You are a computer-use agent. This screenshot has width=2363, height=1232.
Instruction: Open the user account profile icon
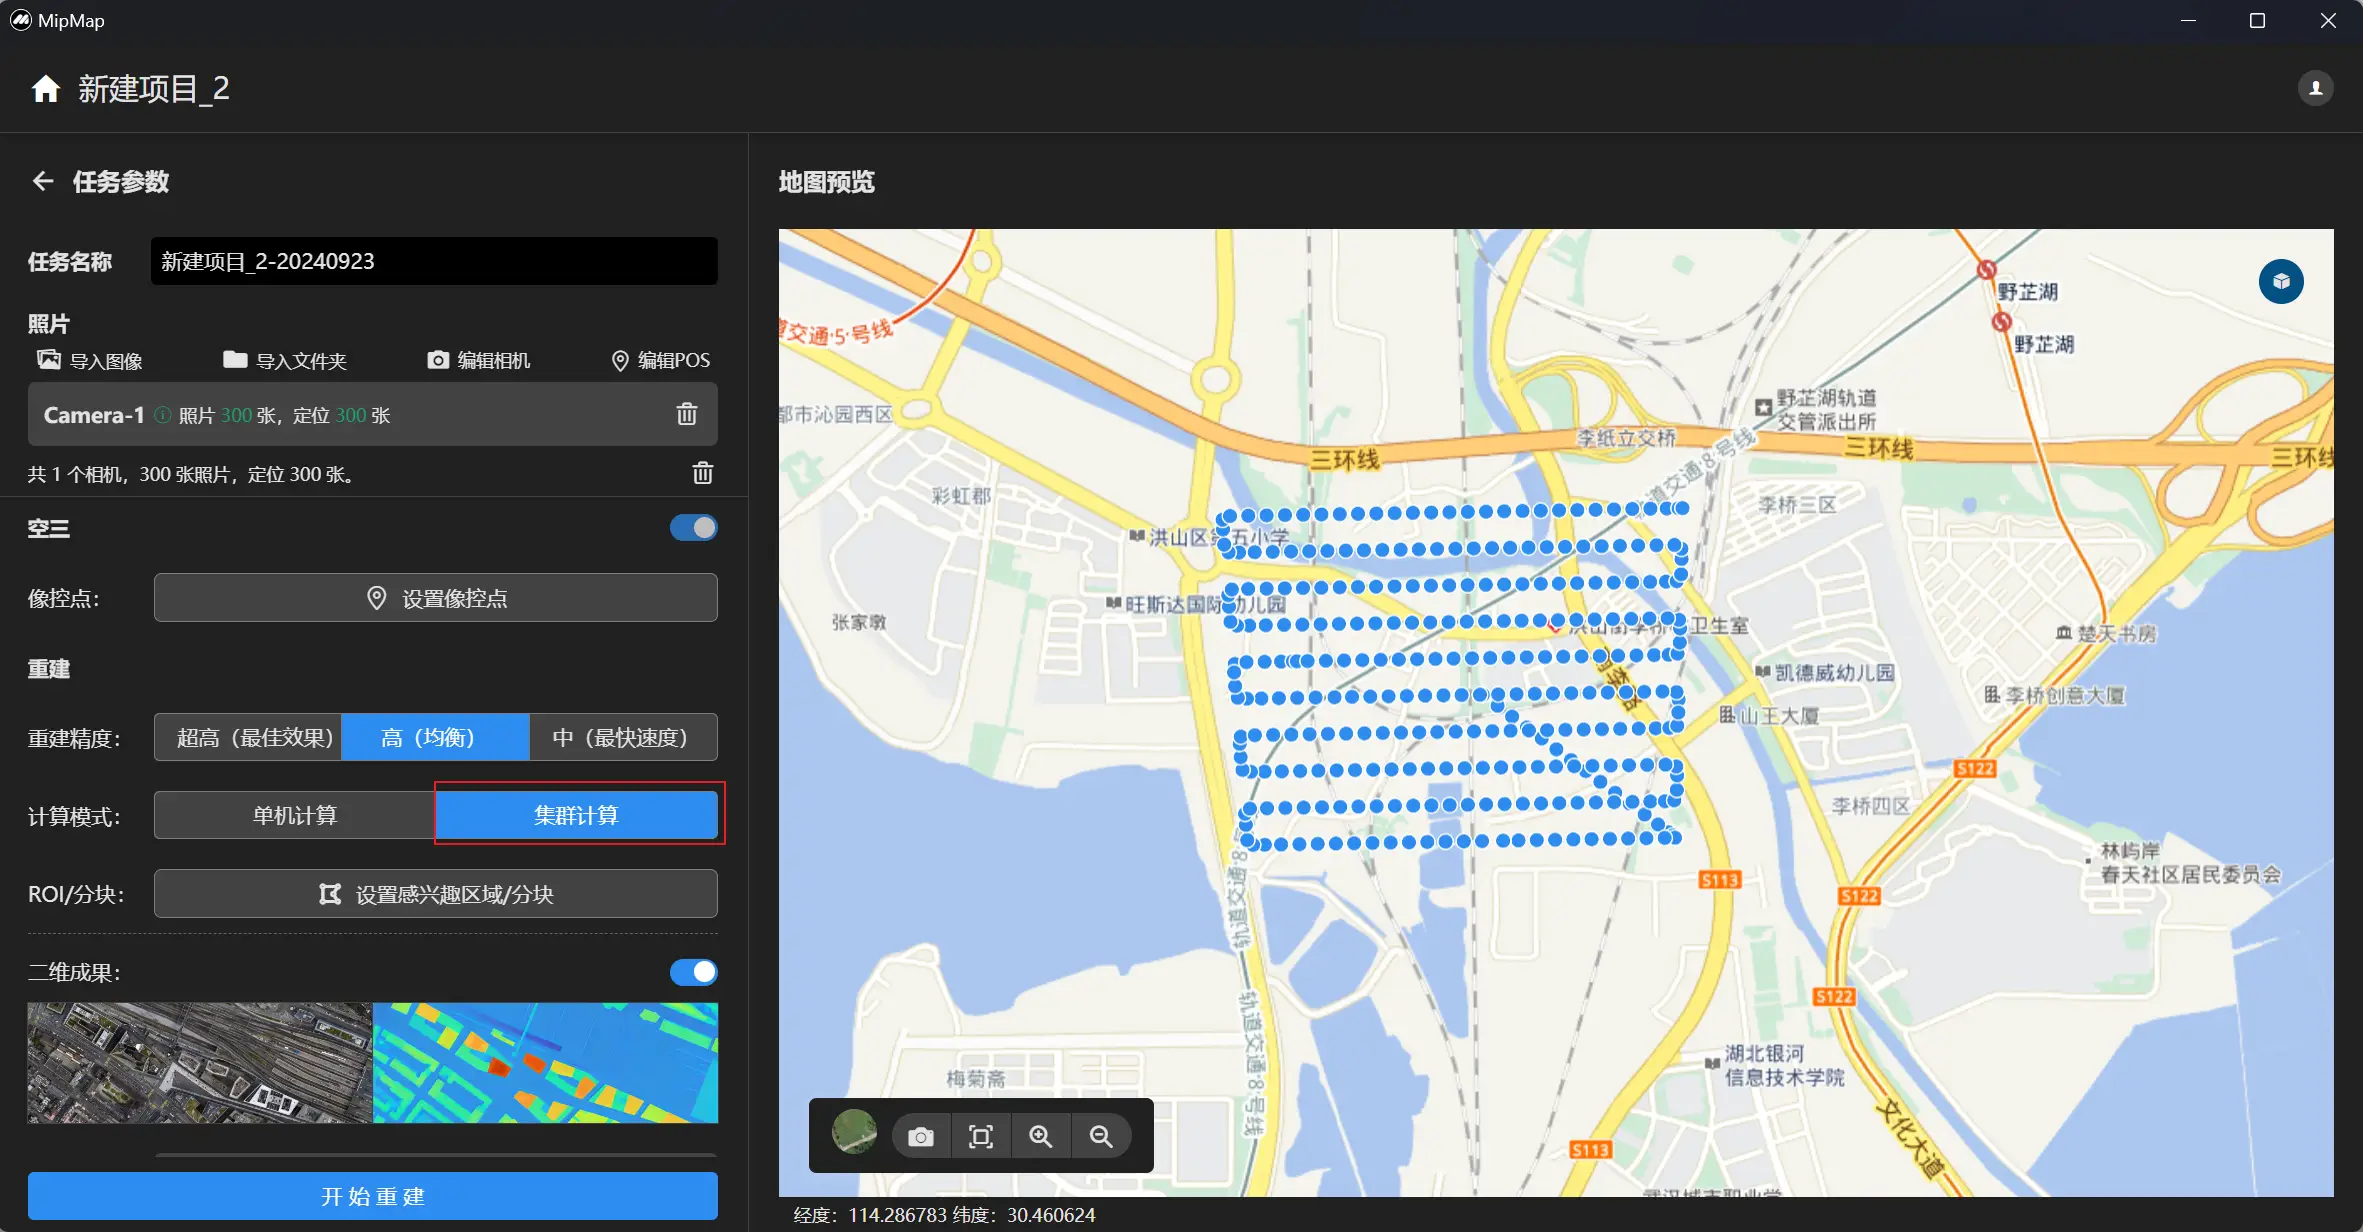coord(2315,88)
